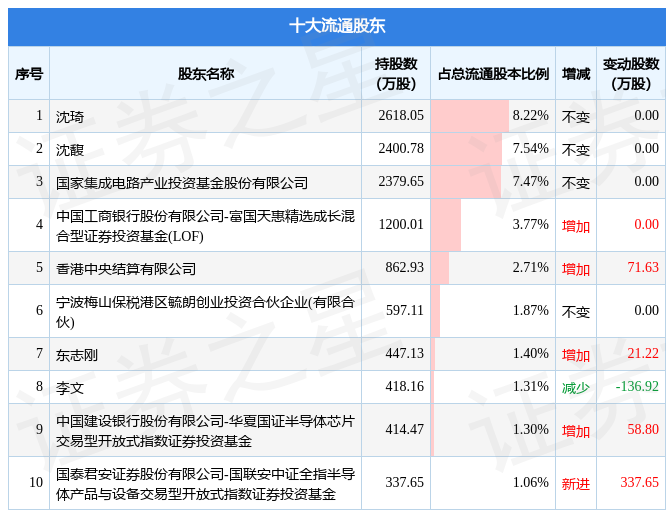Click the -136.92 change value
The width and height of the screenshot is (666, 518).
click(637, 386)
